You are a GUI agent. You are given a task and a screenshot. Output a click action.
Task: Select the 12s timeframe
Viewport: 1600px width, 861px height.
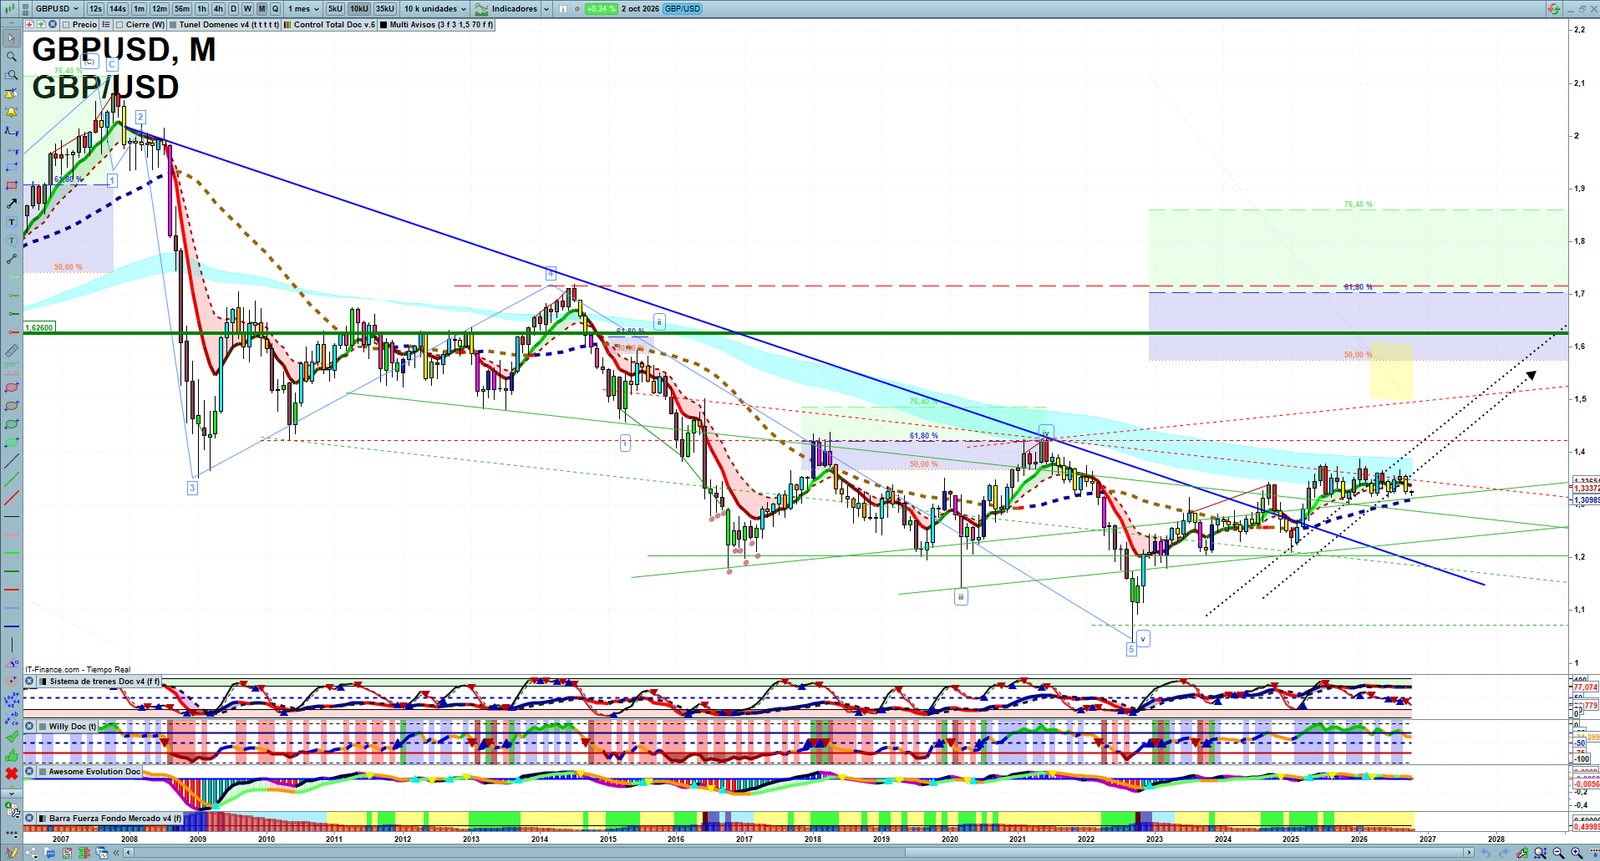click(x=95, y=9)
